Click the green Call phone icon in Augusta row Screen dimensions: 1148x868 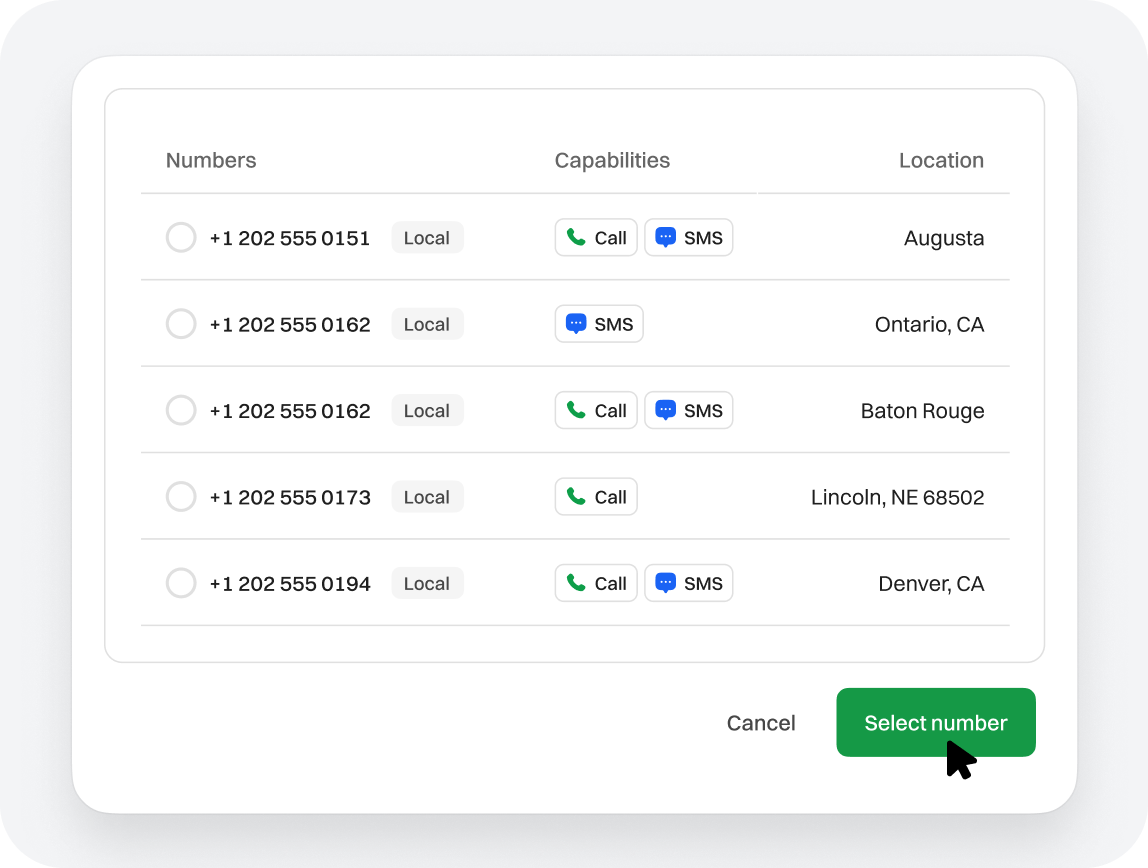coord(576,238)
